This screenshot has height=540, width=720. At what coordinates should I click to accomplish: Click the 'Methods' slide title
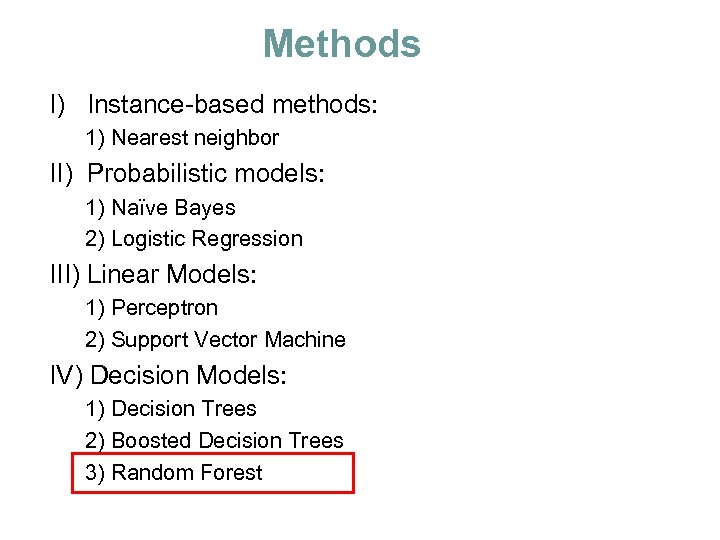point(341,44)
